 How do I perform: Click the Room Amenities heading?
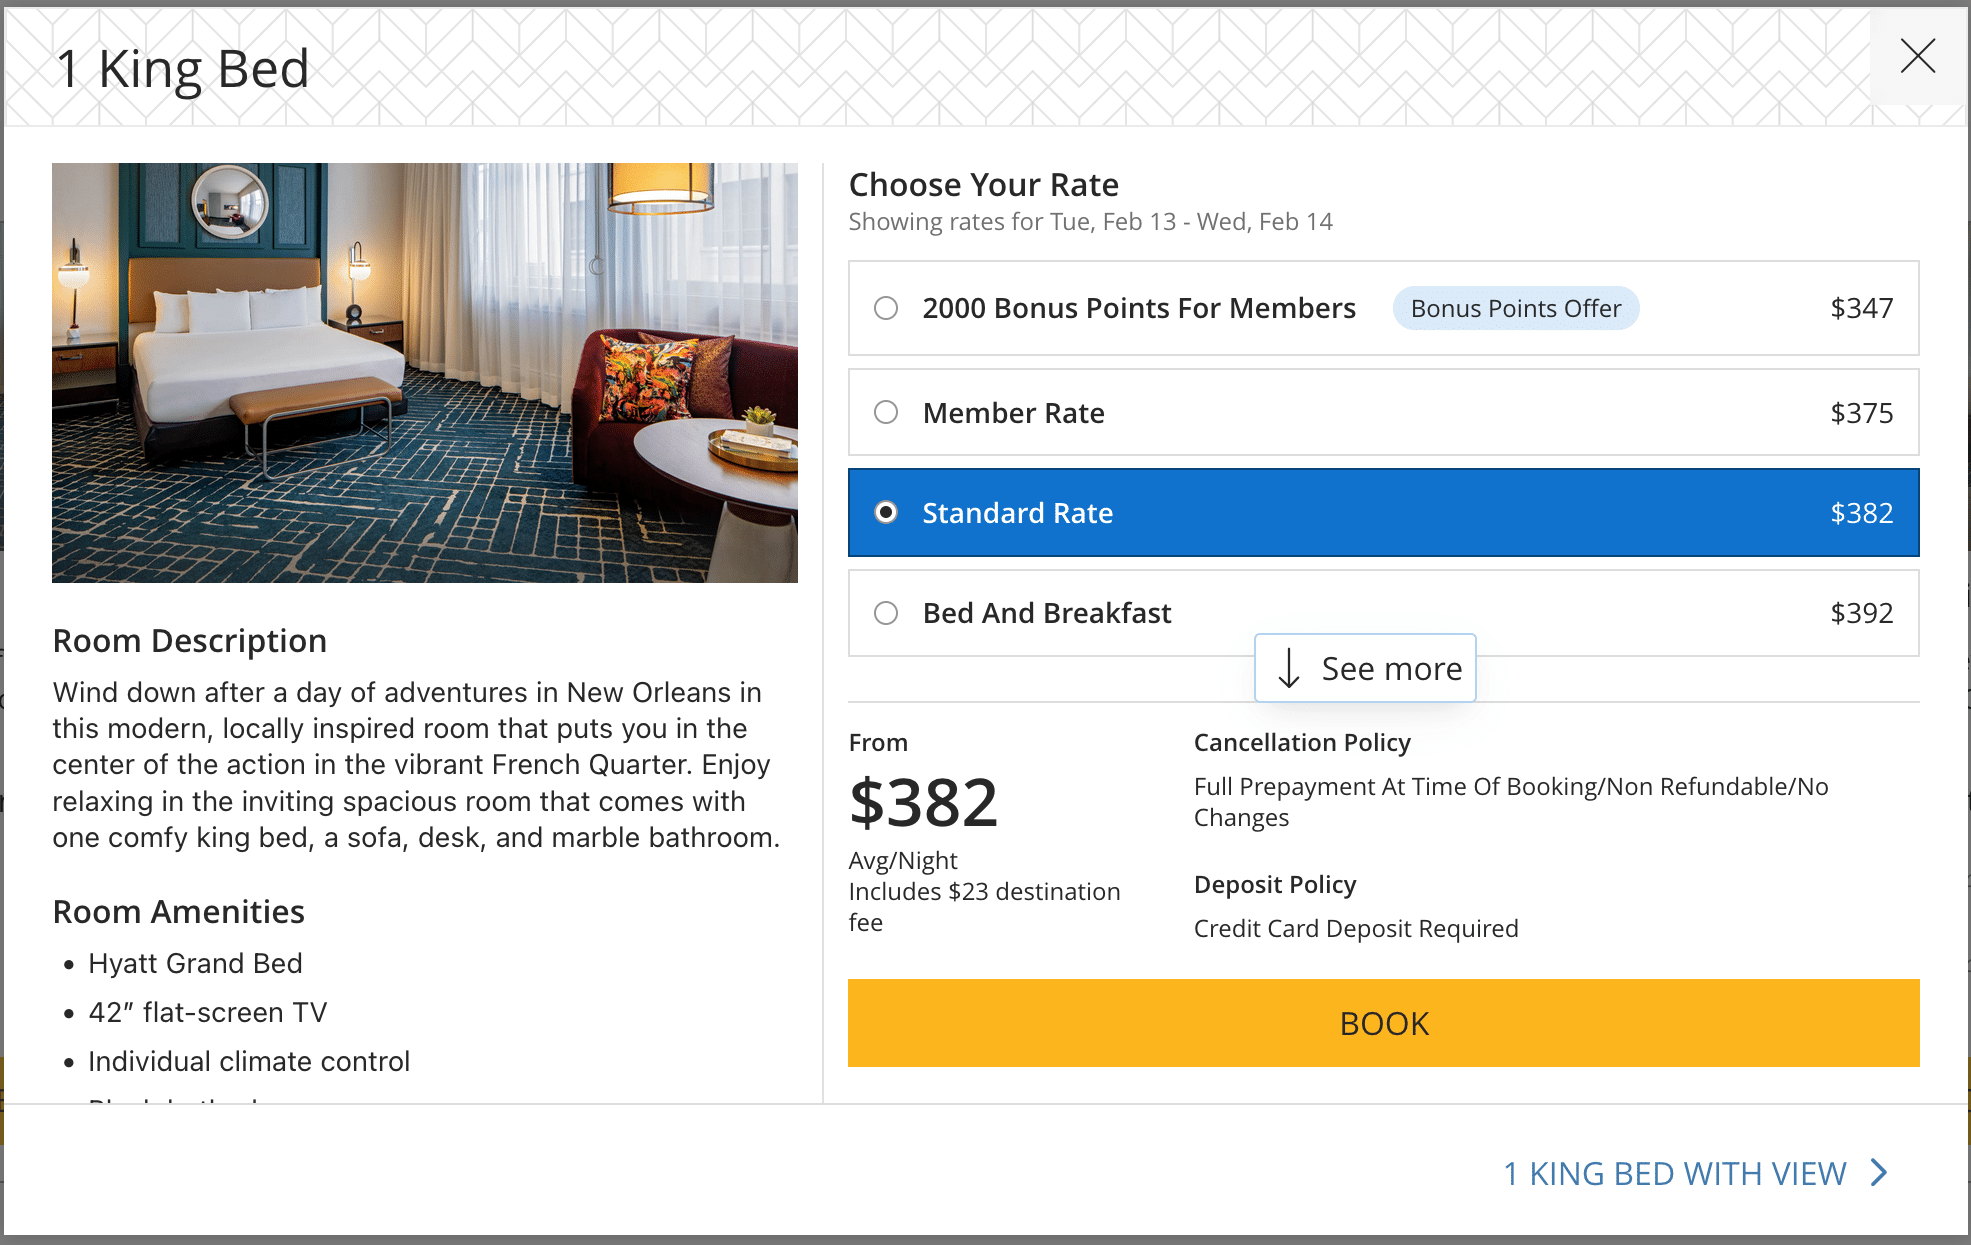[178, 912]
